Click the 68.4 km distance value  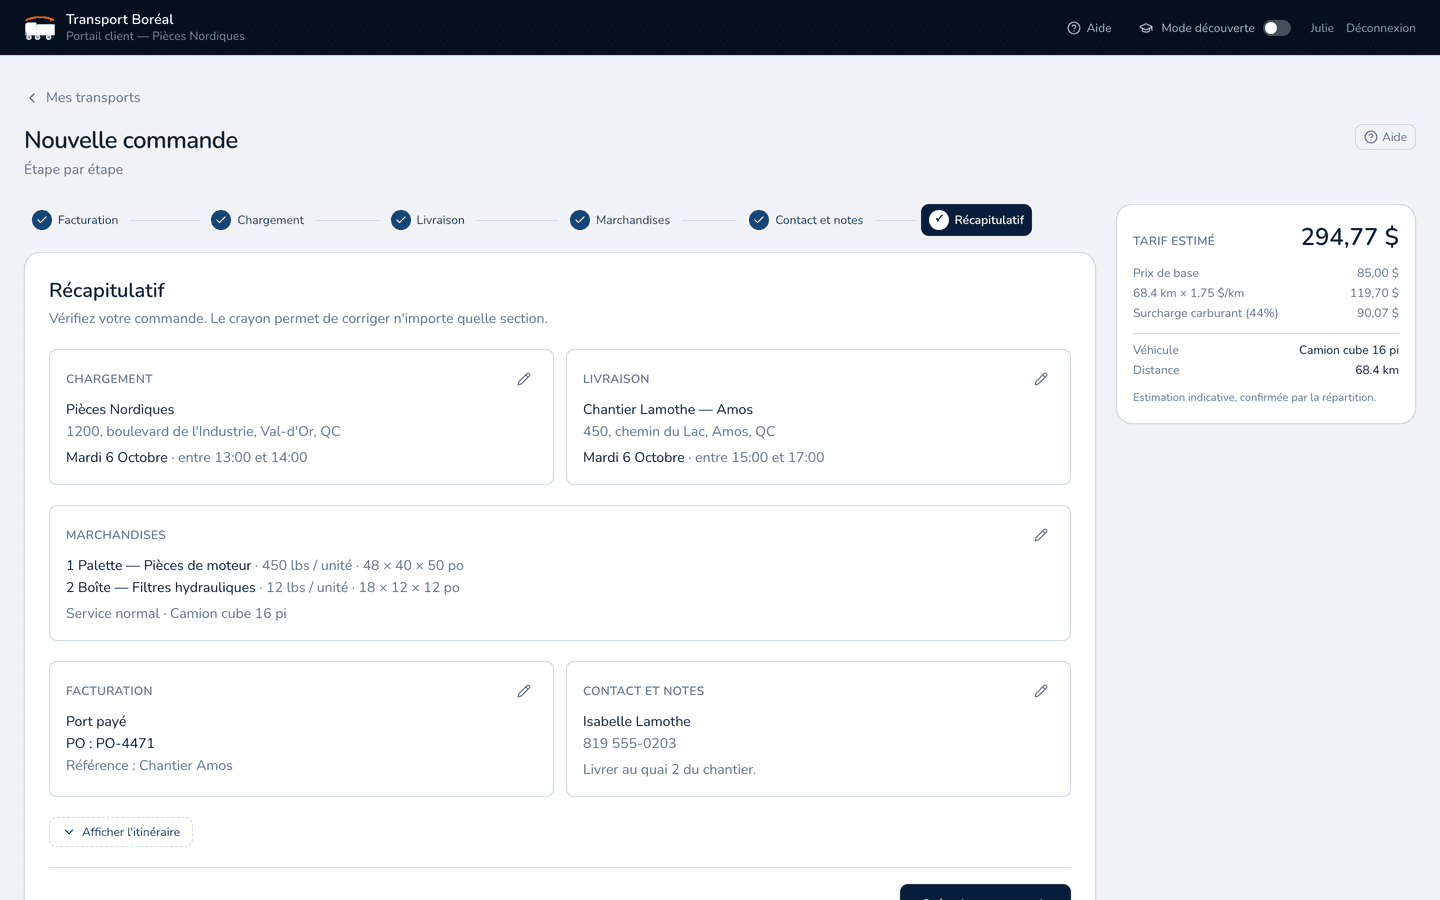pyautogui.click(x=1376, y=370)
